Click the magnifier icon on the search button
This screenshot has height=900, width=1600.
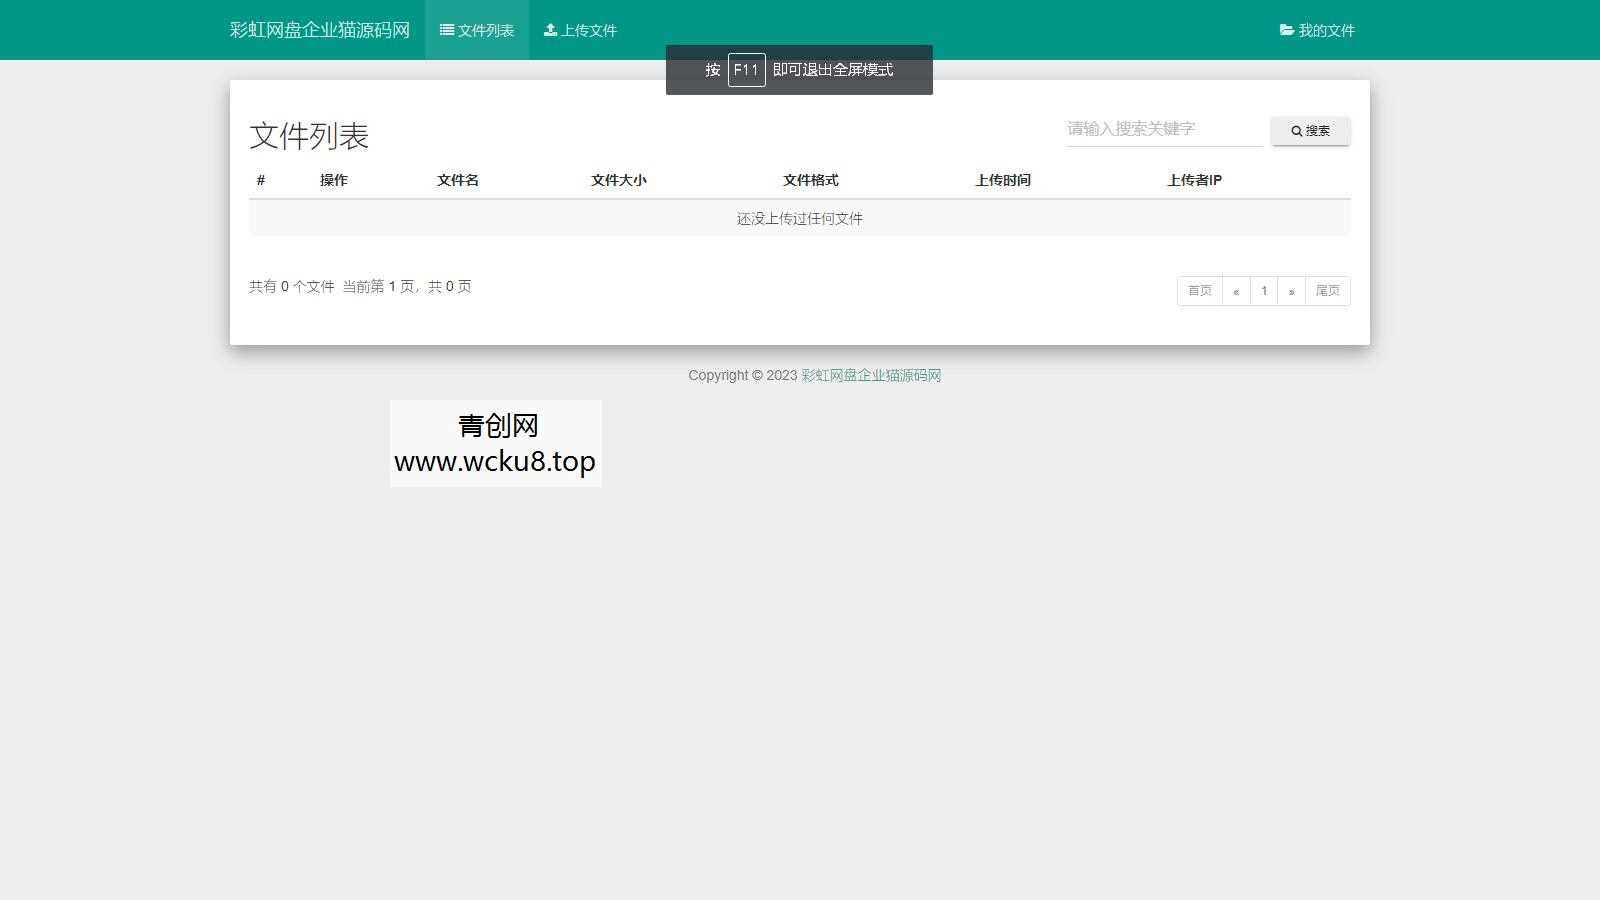[x=1297, y=130]
